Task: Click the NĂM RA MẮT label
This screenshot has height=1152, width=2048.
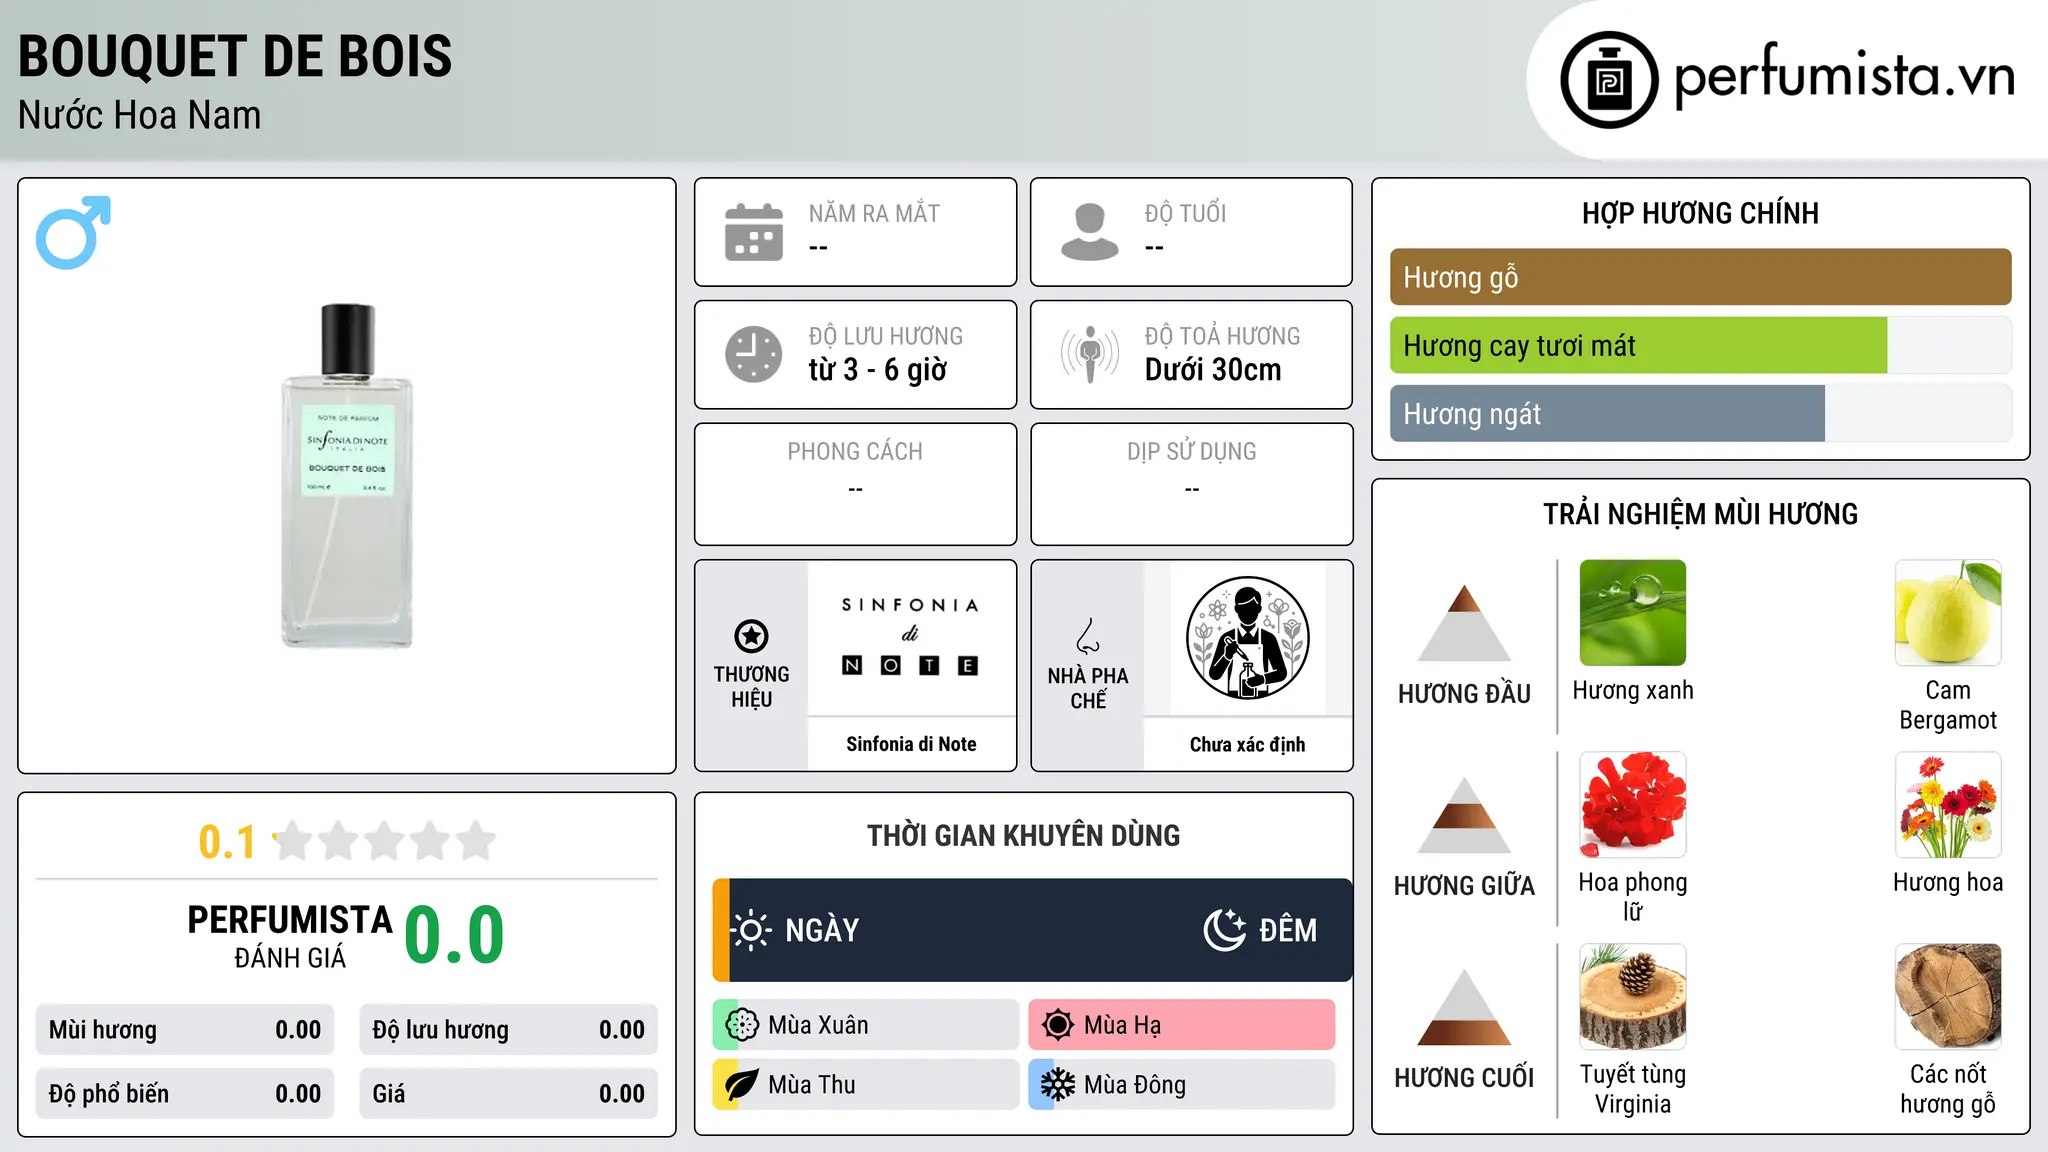Action: [x=874, y=213]
